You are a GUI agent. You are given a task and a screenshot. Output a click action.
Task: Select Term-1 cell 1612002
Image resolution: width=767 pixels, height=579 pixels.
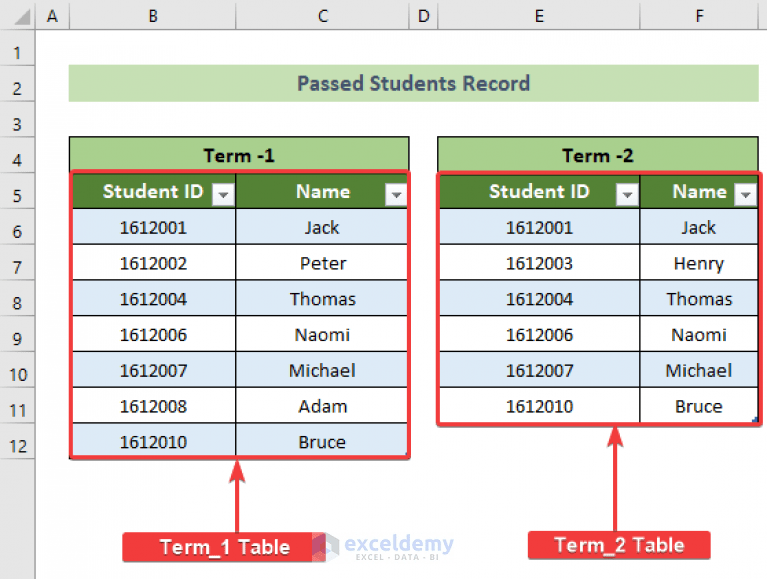(x=154, y=263)
